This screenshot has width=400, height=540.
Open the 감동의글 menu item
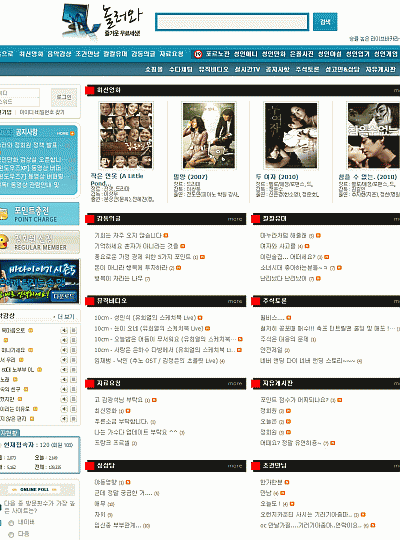tap(143, 54)
